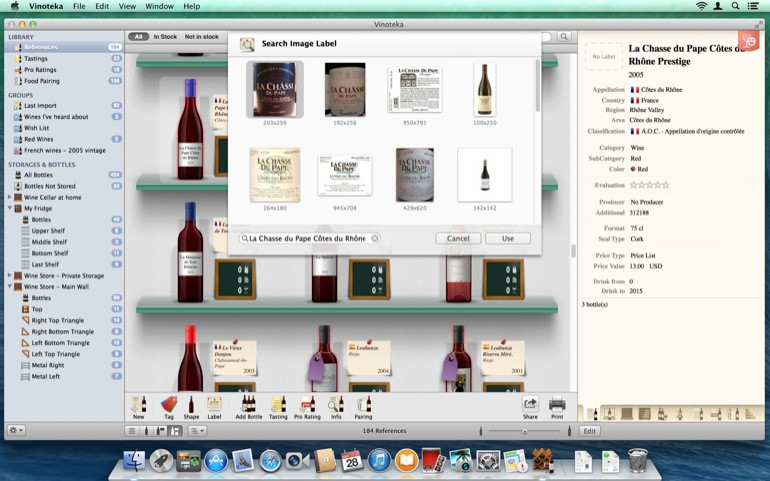This screenshot has width=770, height=481.
Task: Switch to list view mode
Action: 132,431
